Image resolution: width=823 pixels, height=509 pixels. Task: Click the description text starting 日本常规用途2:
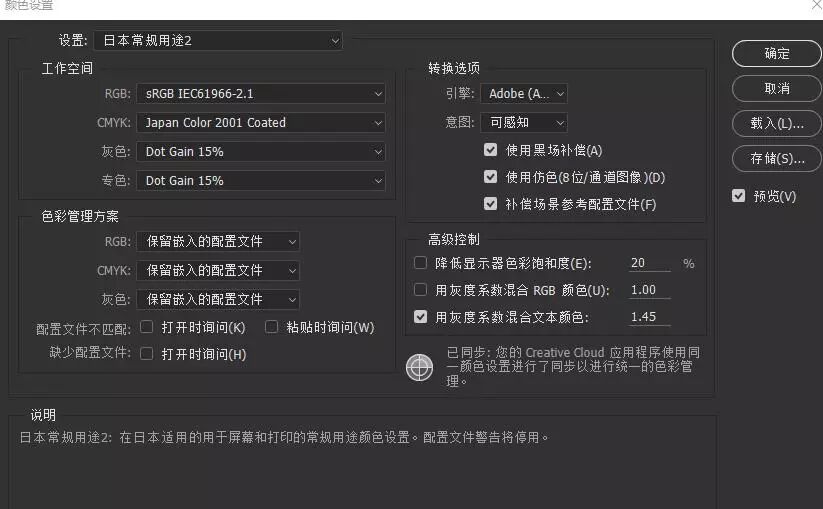click(284, 437)
